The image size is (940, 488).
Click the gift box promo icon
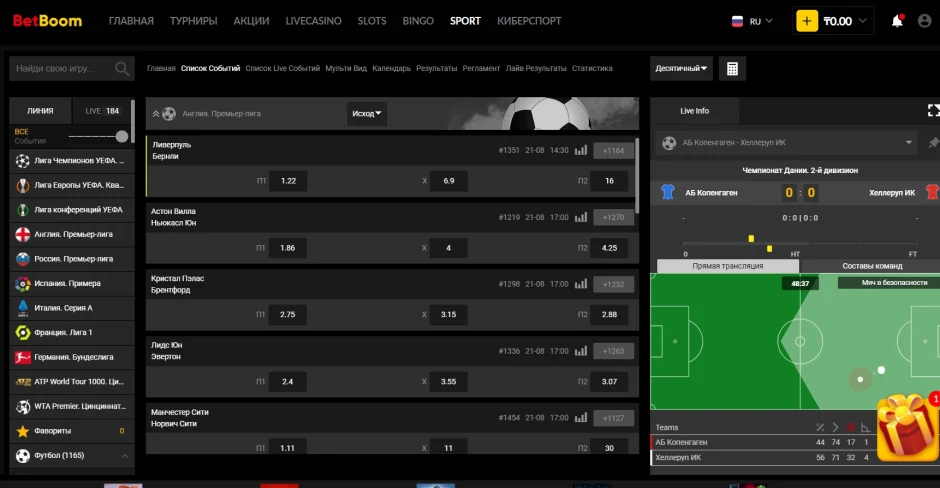(x=907, y=427)
